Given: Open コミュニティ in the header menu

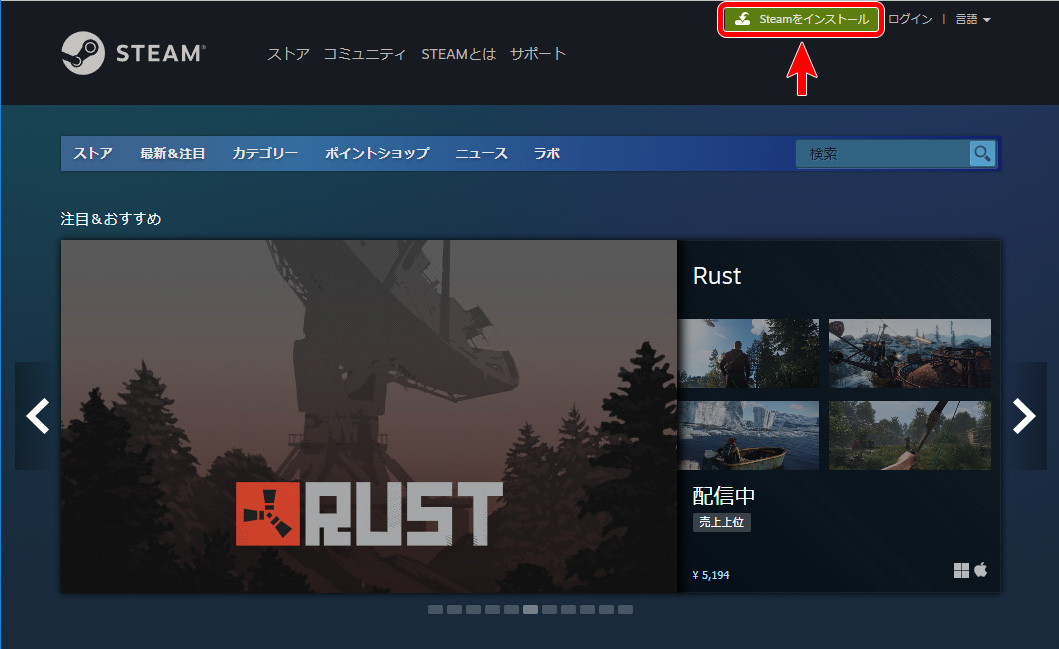Looking at the screenshot, I should point(365,54).
